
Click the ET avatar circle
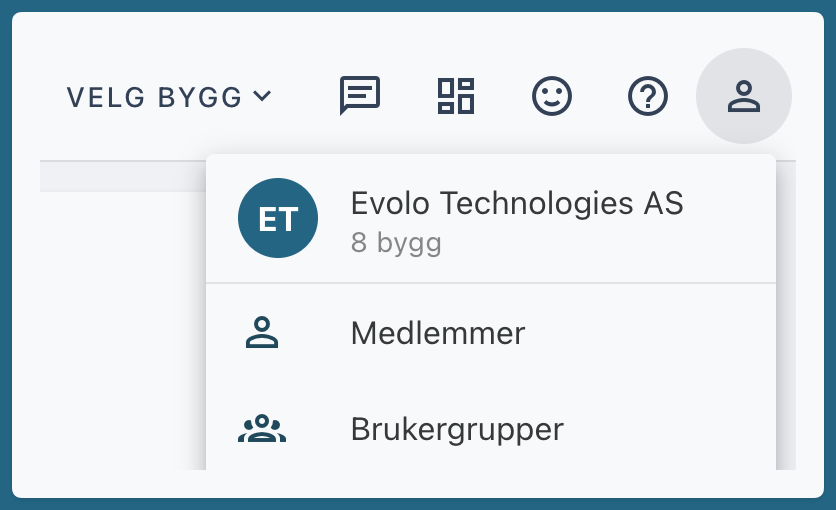coord(278,218)
